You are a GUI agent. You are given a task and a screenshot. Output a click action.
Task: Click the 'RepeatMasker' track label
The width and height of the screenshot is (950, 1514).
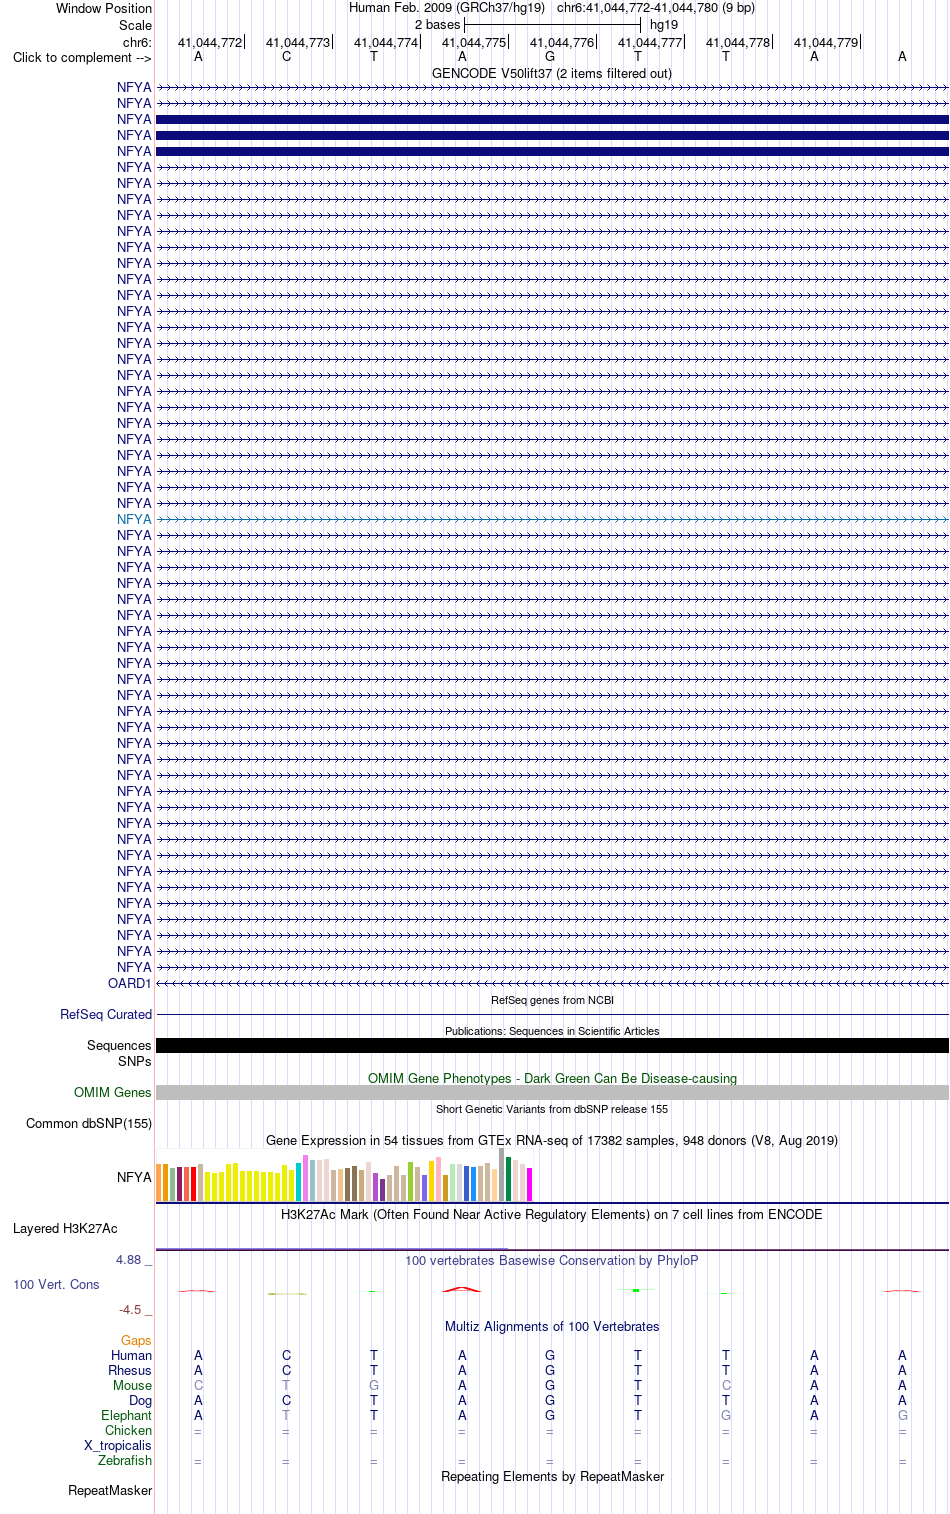tap(110, 1490)
